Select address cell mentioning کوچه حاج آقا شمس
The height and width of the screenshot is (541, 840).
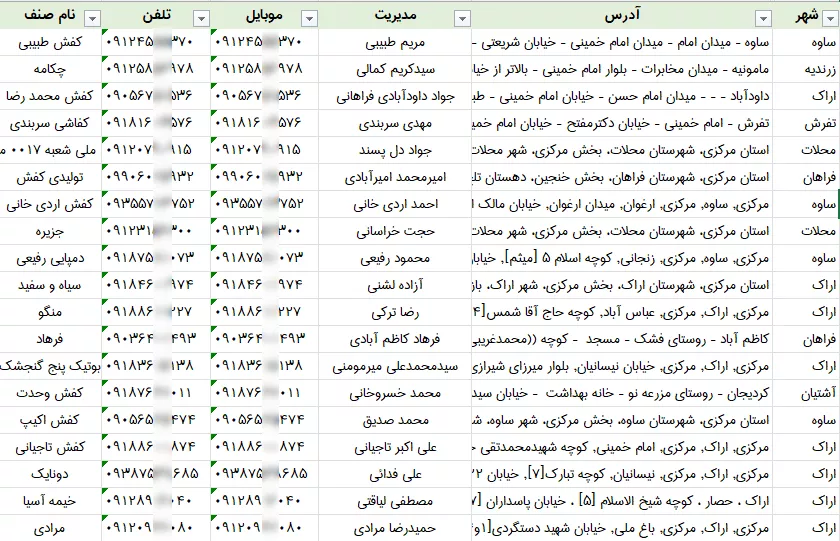click(622, 312)
